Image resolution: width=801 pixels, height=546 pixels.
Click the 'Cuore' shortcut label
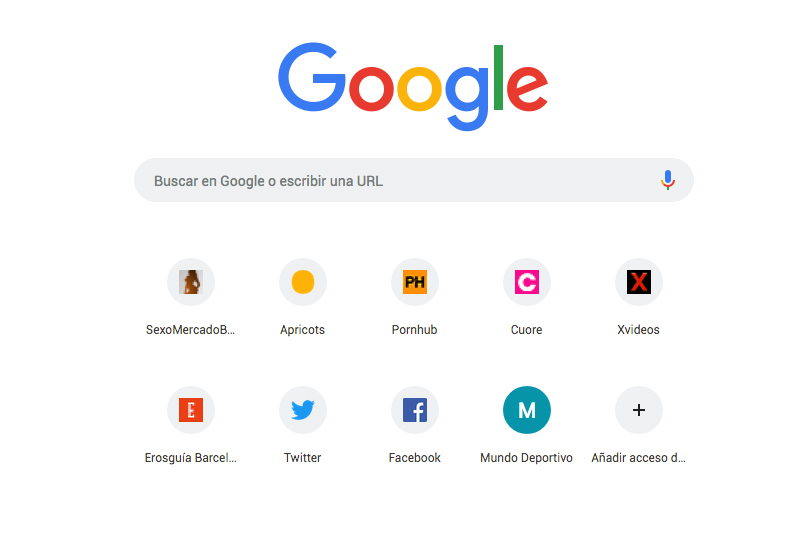tap(526, 330)
